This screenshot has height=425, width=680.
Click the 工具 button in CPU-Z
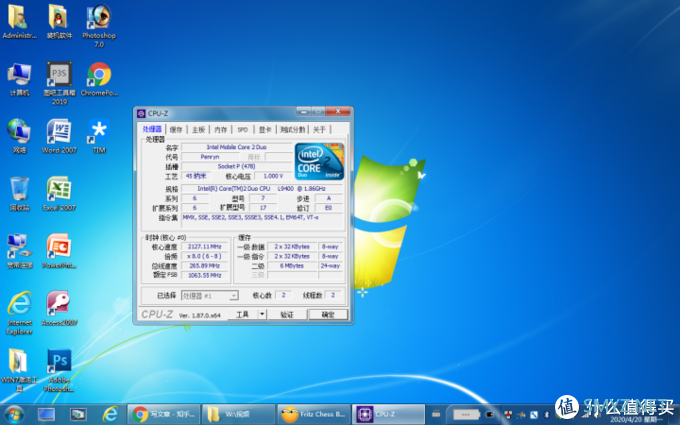243,314
